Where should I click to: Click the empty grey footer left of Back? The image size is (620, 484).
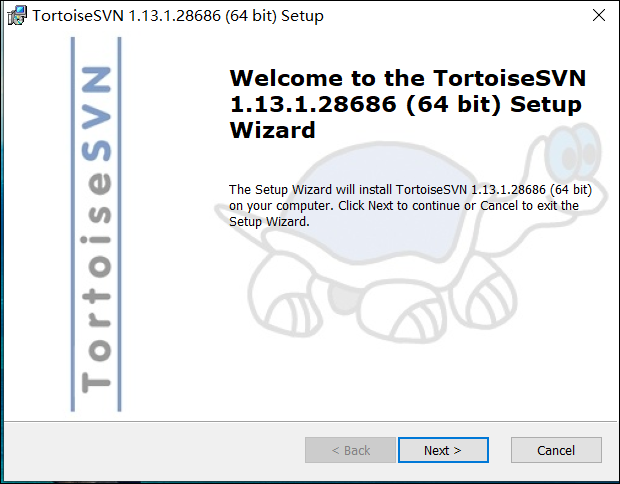154,451
